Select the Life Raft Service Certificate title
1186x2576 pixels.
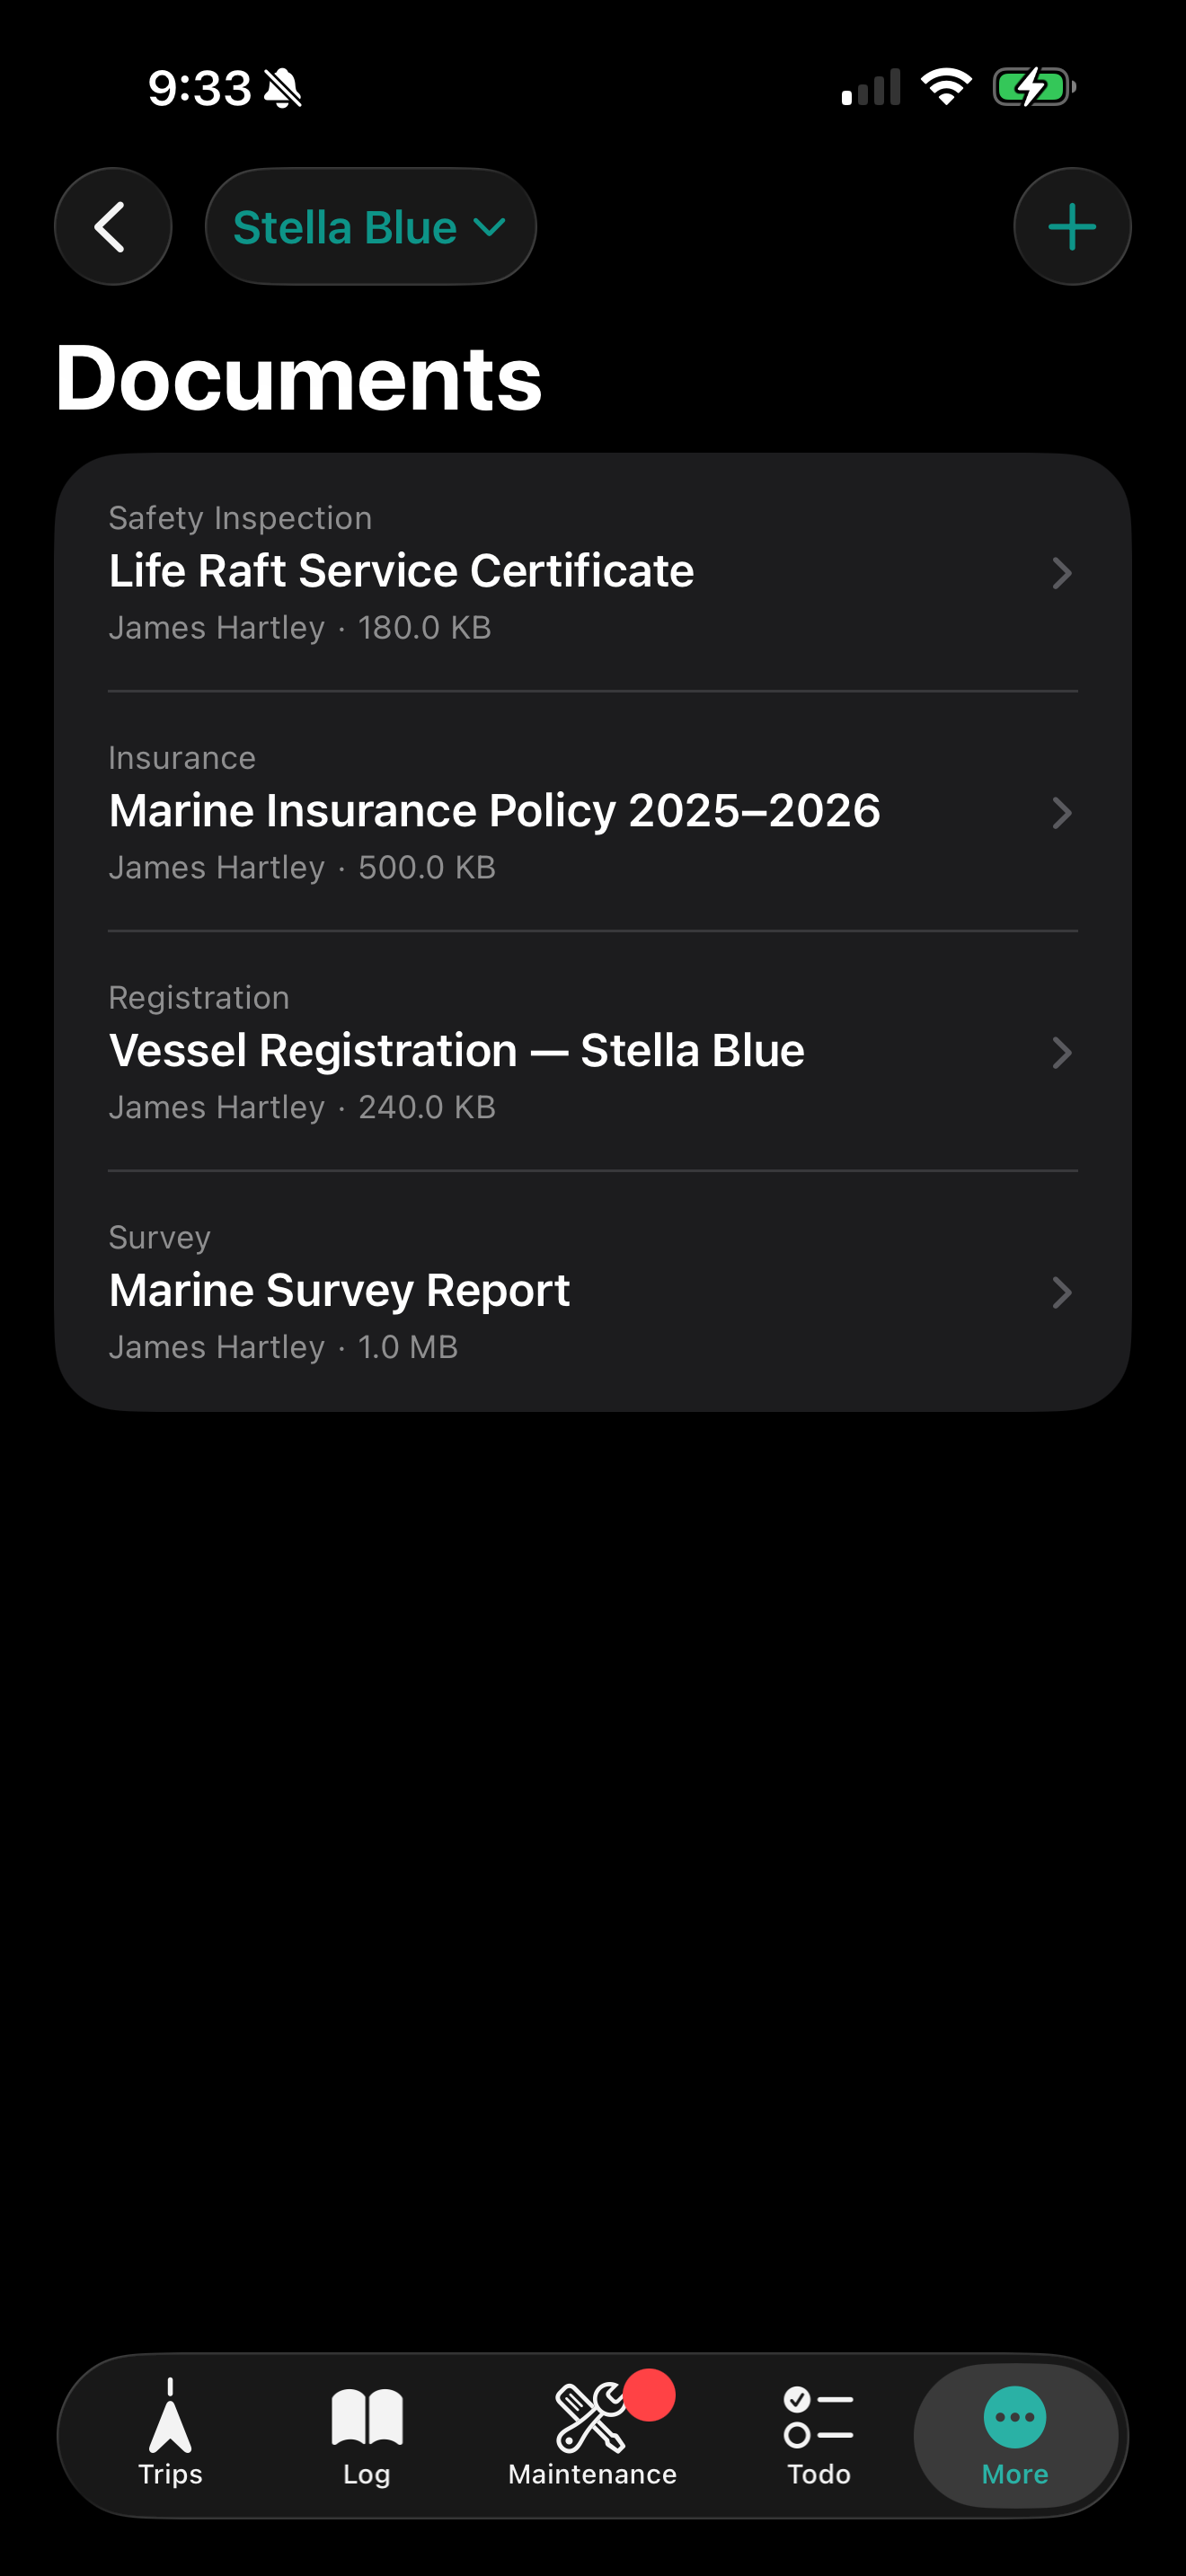pyautogui.click(x=401, y=571)
